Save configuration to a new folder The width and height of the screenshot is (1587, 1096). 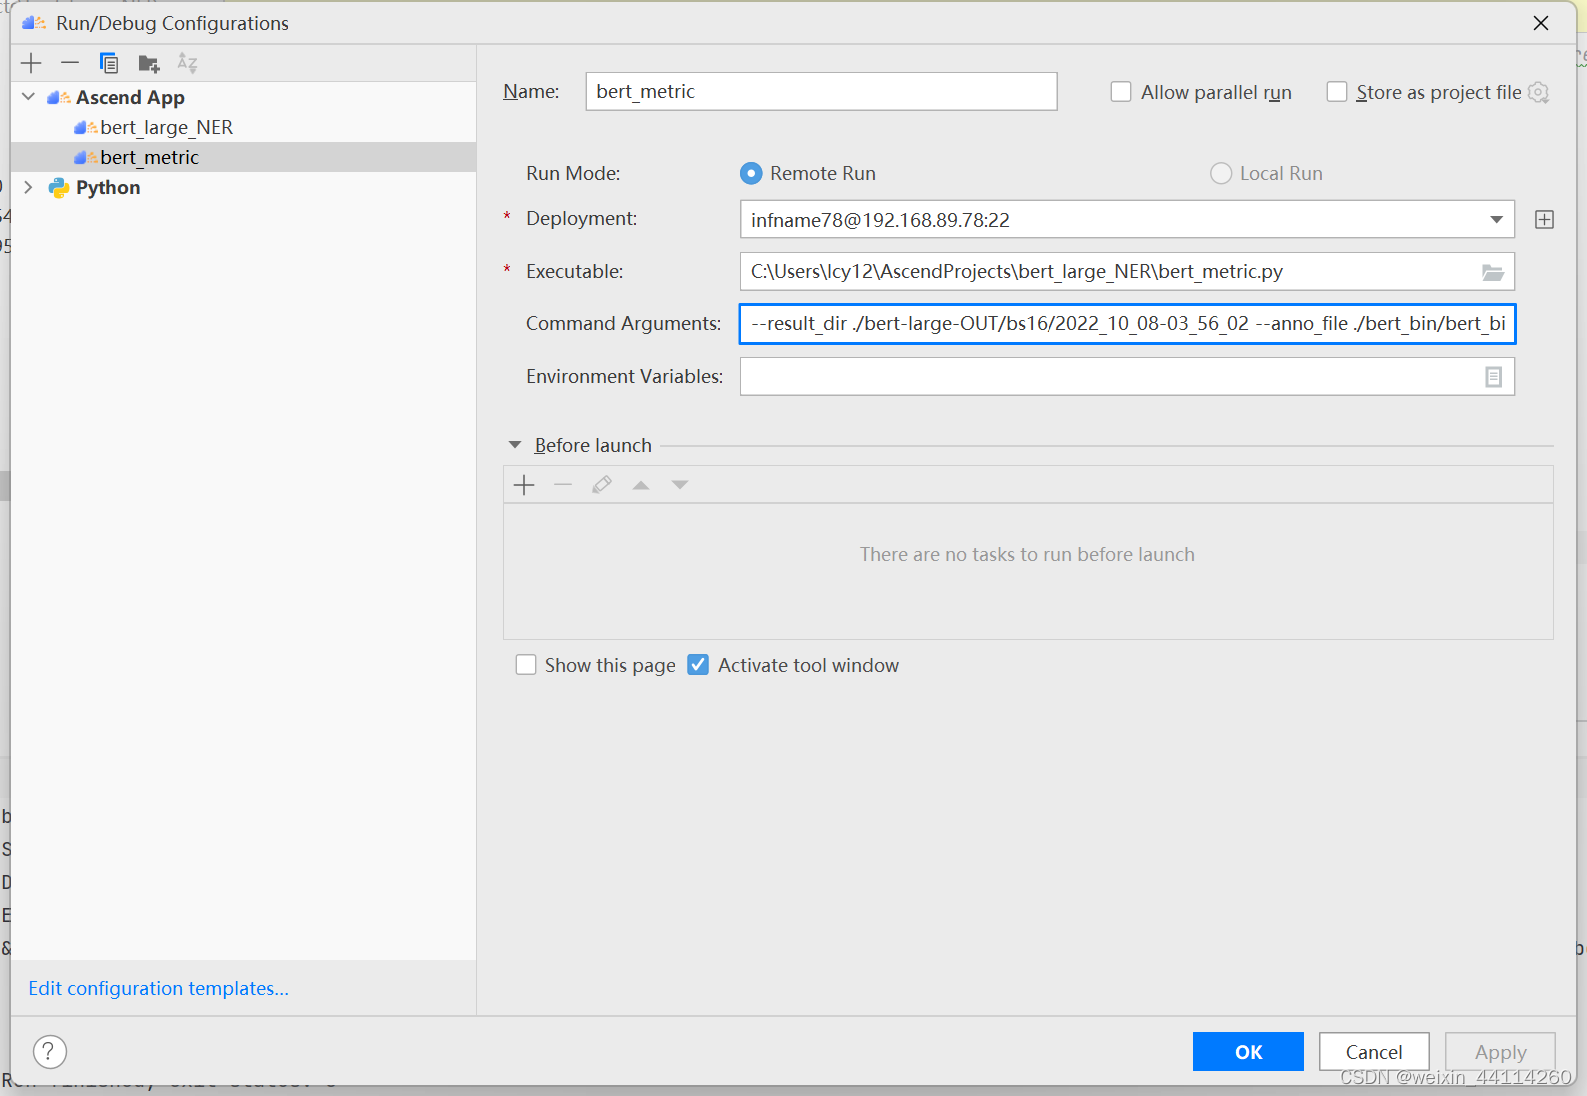(x=149, y=63)
